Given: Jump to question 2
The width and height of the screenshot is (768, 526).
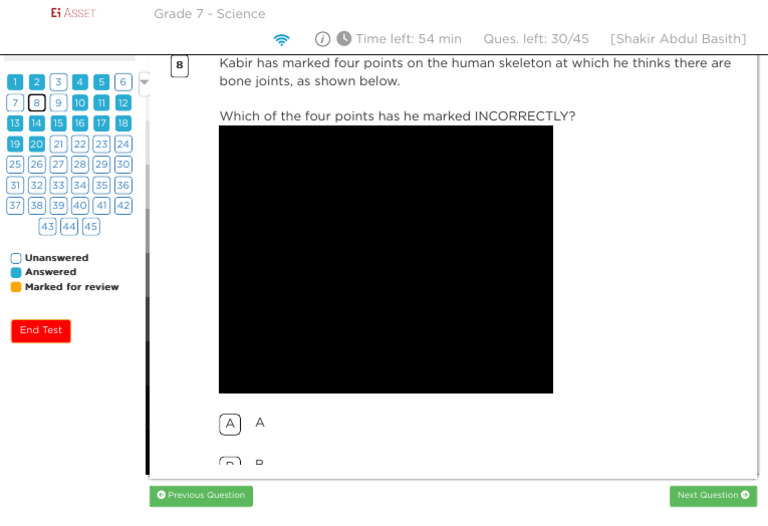Looking at the screenshot, I should coord(37,82).
